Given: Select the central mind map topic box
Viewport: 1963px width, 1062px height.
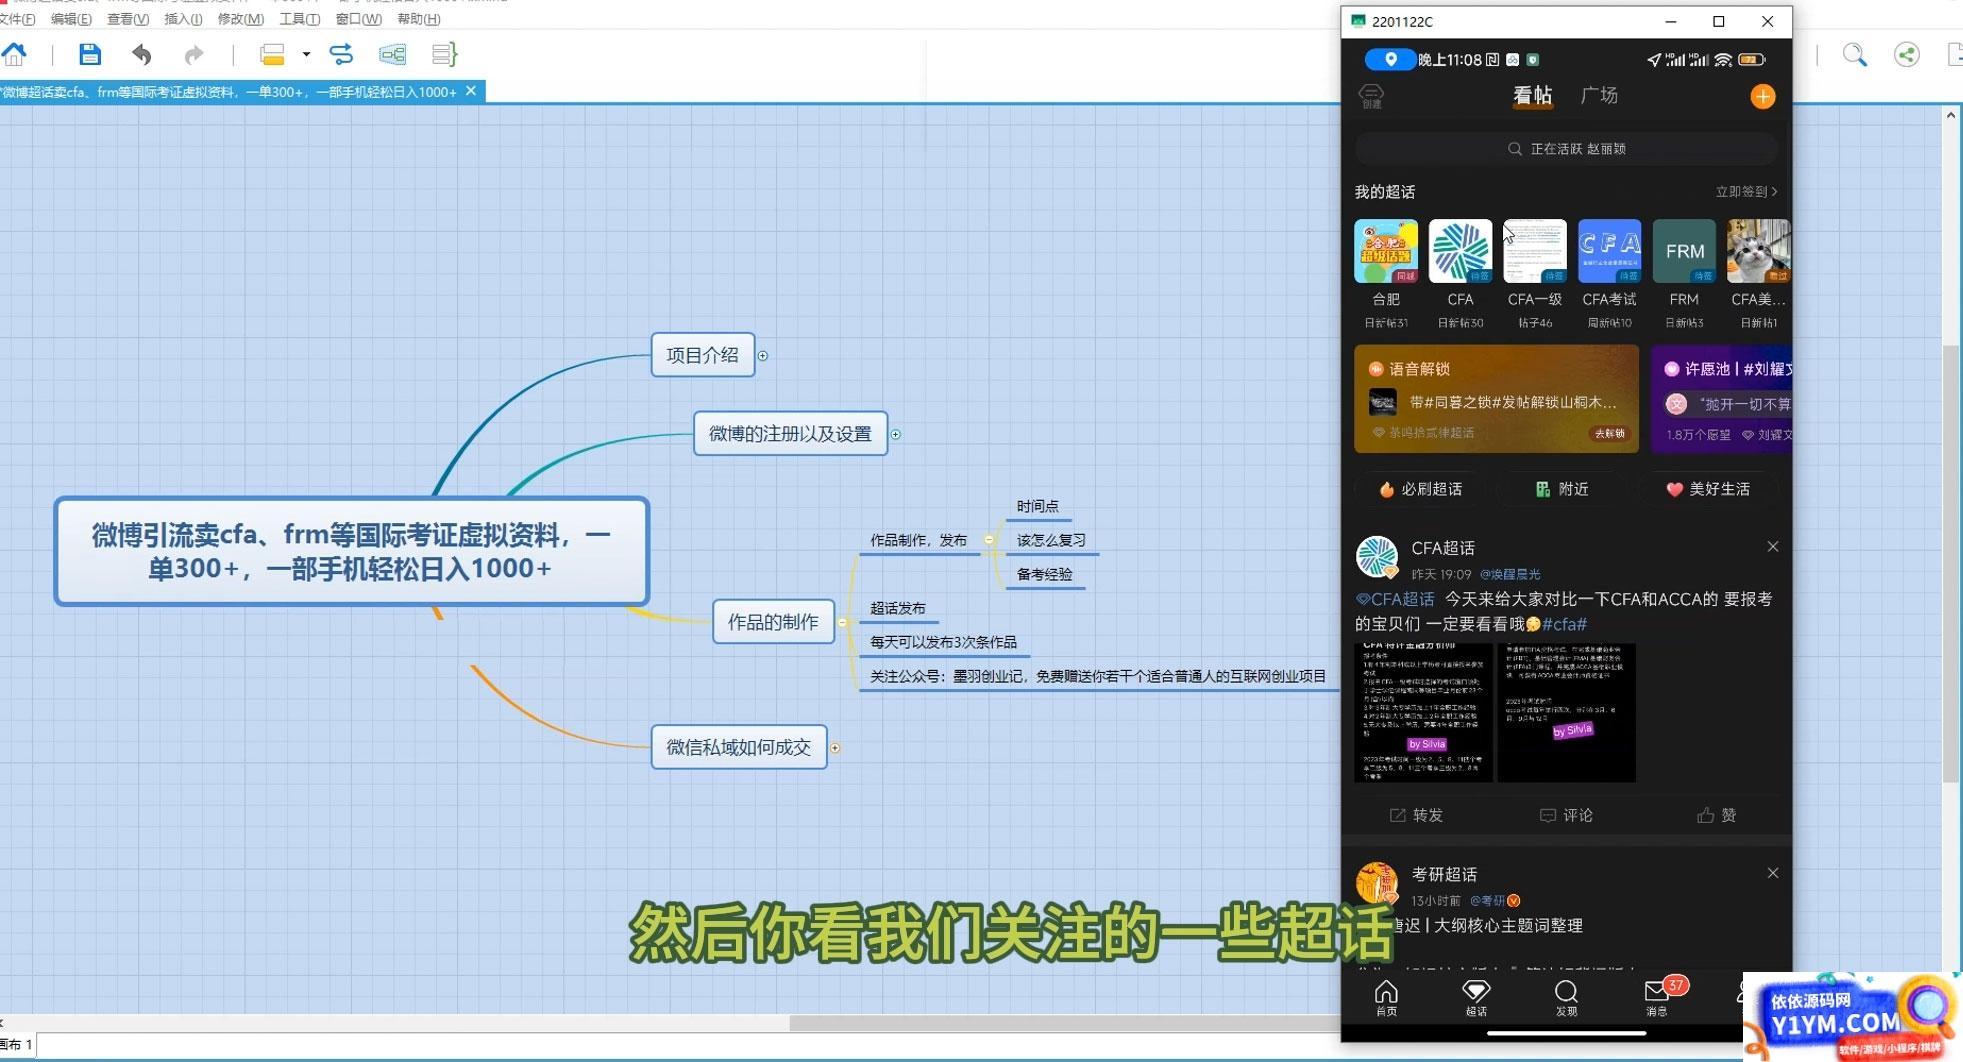Looking at the screenshot, I should tap(352, 551).
